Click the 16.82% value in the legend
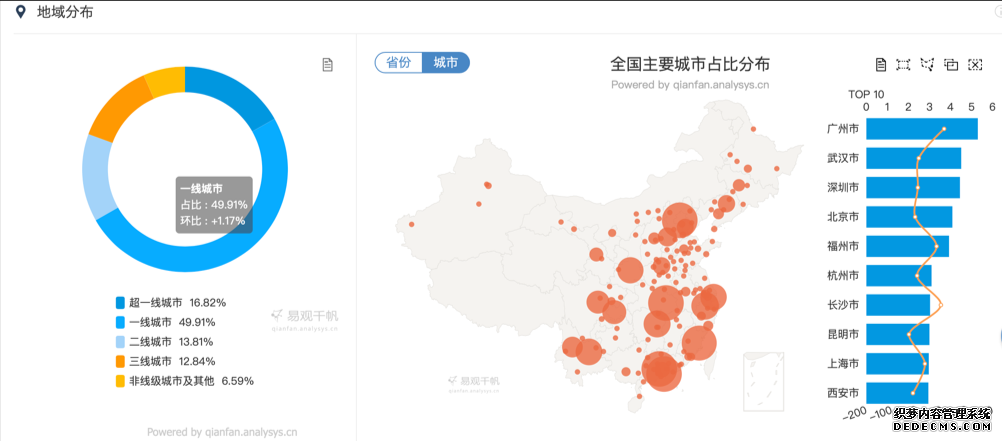The width and height of the screenshot is (1002, 441). pos(208,303)
